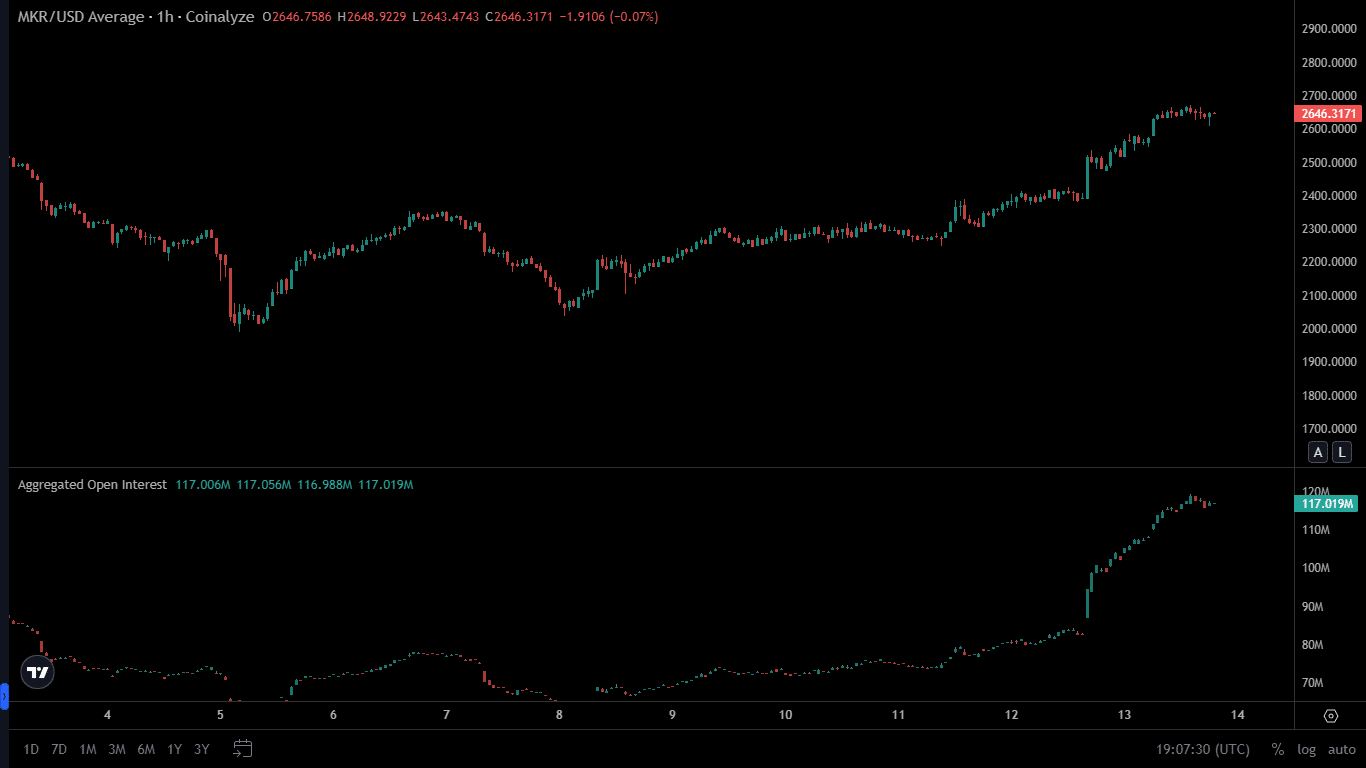Select the 6M time range
This screenshot has width=1366, height=768.
pyautogui.click(x=146, y=749)
